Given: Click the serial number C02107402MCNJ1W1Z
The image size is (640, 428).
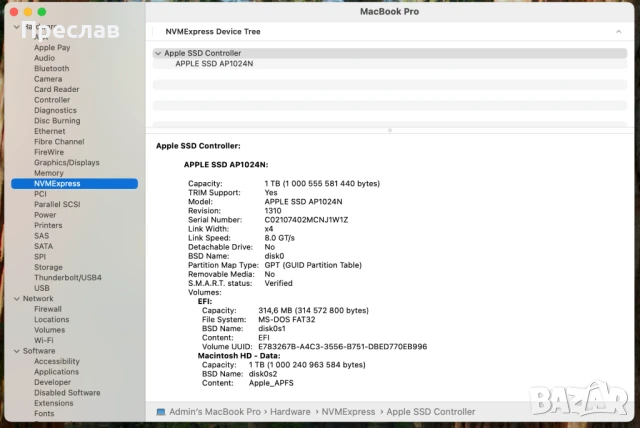Looking at the screenshot, I should (x=306, y=220).
